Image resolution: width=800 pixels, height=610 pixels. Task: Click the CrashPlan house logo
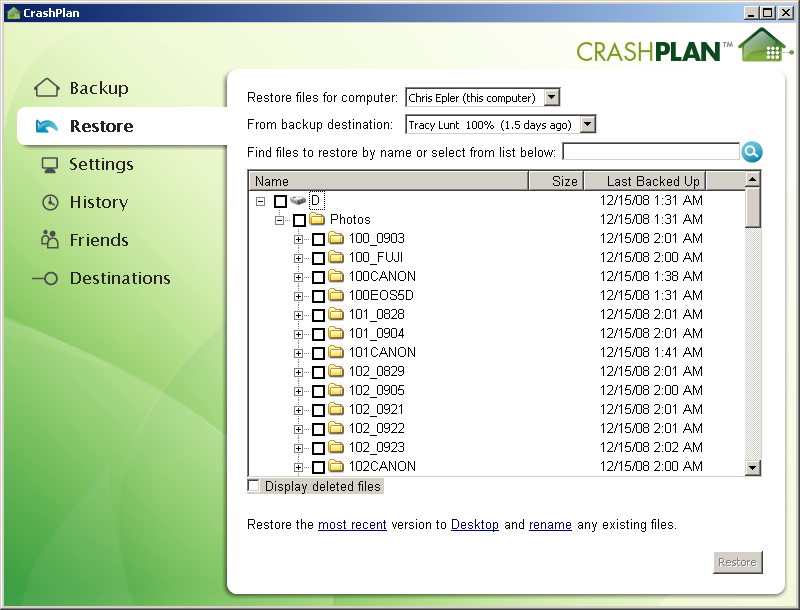(x=762, y=46)
